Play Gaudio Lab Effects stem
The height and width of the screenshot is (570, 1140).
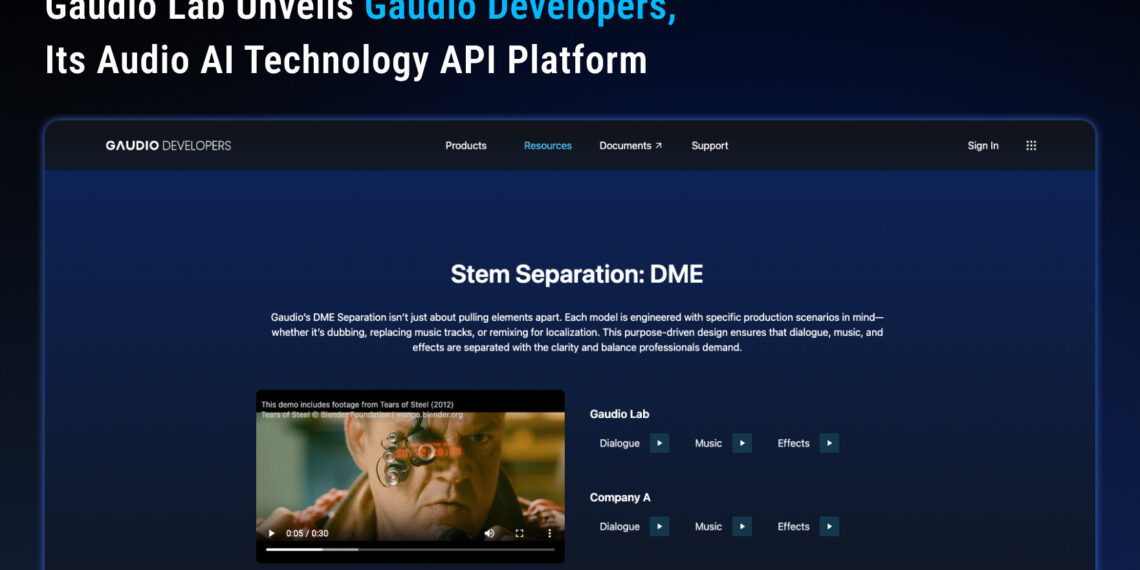point(830,443)
